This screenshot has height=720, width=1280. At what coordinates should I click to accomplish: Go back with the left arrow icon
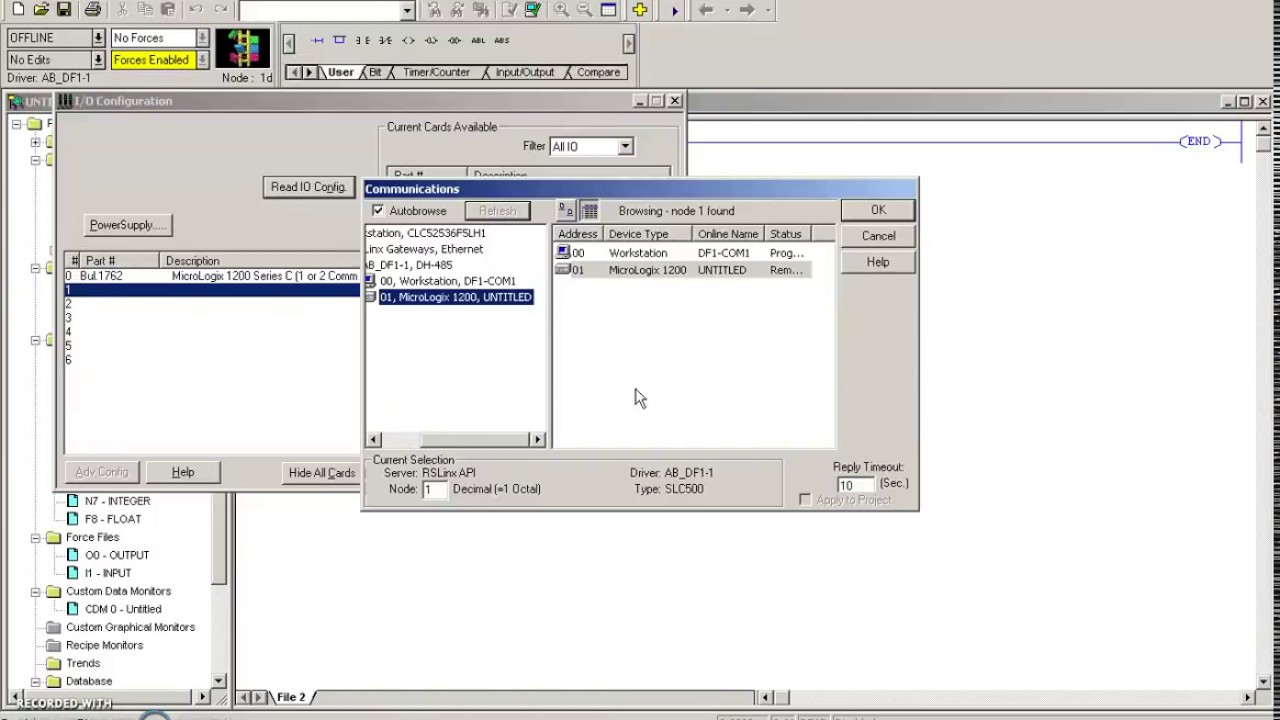(706, 10)
